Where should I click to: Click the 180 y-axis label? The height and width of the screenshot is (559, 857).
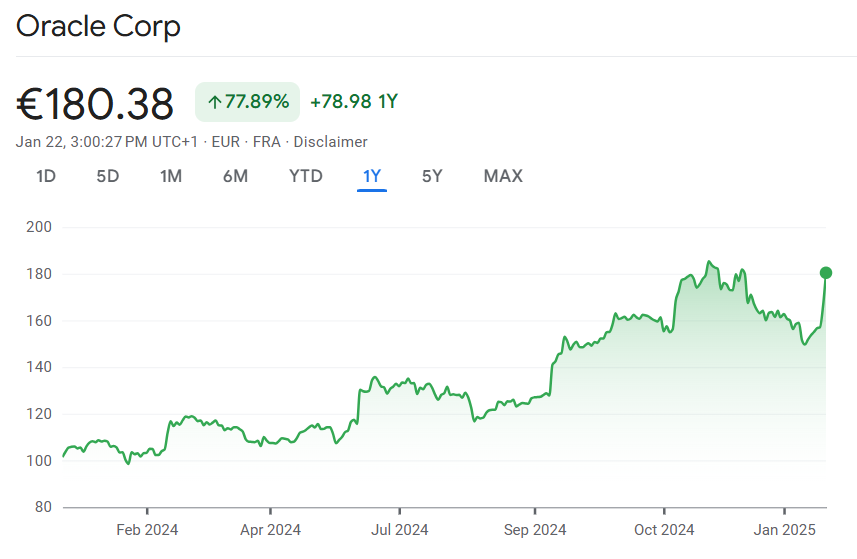(x=39, y=274)
